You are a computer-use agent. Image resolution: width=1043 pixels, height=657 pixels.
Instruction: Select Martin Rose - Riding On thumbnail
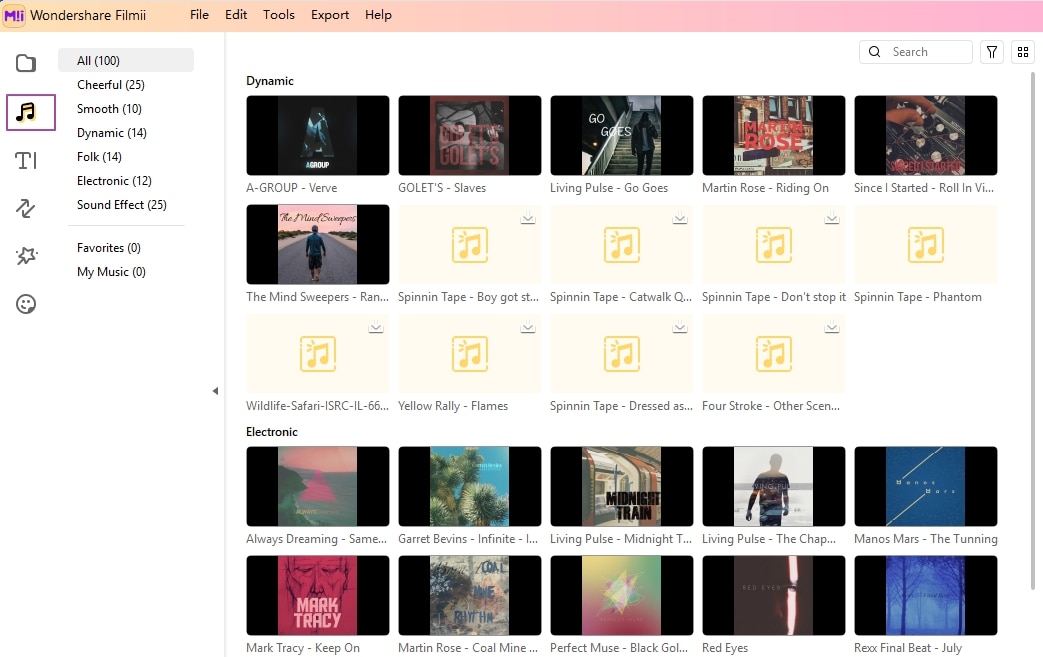[x=774, y=136]
